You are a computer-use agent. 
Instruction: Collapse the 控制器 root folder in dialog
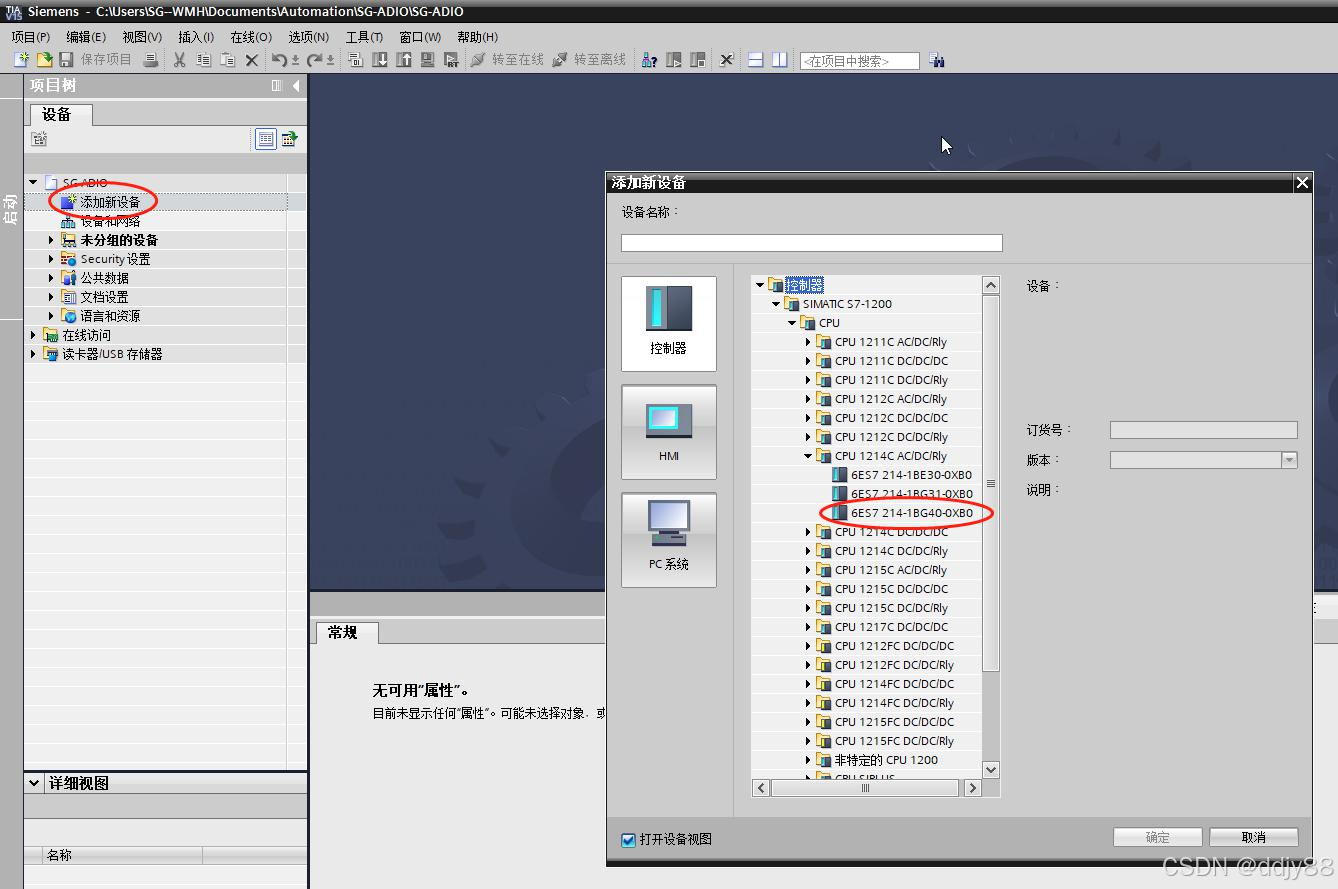point(760,285)
